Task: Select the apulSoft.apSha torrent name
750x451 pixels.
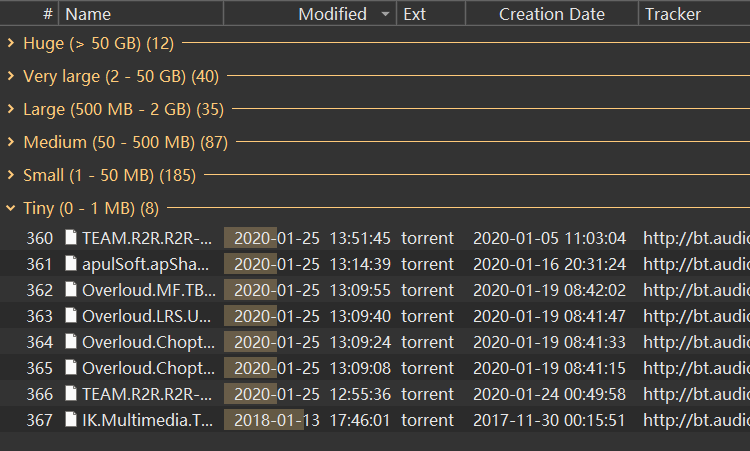Action: 147,264
